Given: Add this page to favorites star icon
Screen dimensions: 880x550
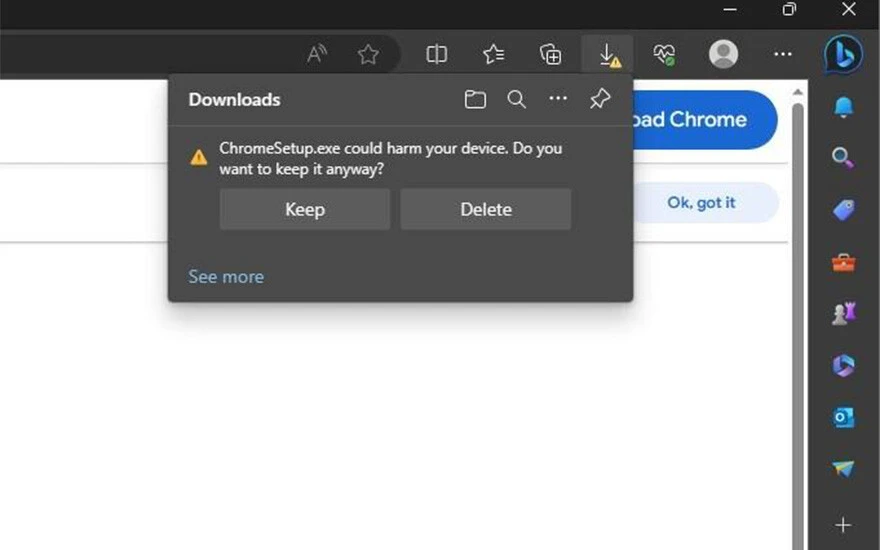Looking at the screenshot, I should click(368, 54).
